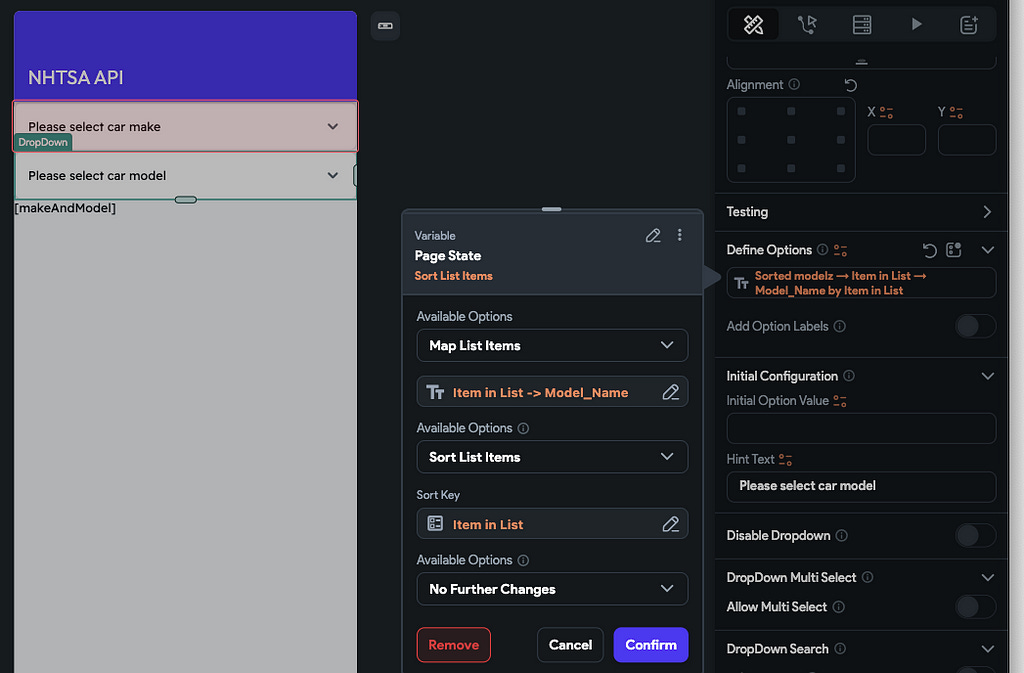Select the car make dropdown on canvas
Image resolution: width=1024 pixels, height=673 pixels.
tap(185, 126)
